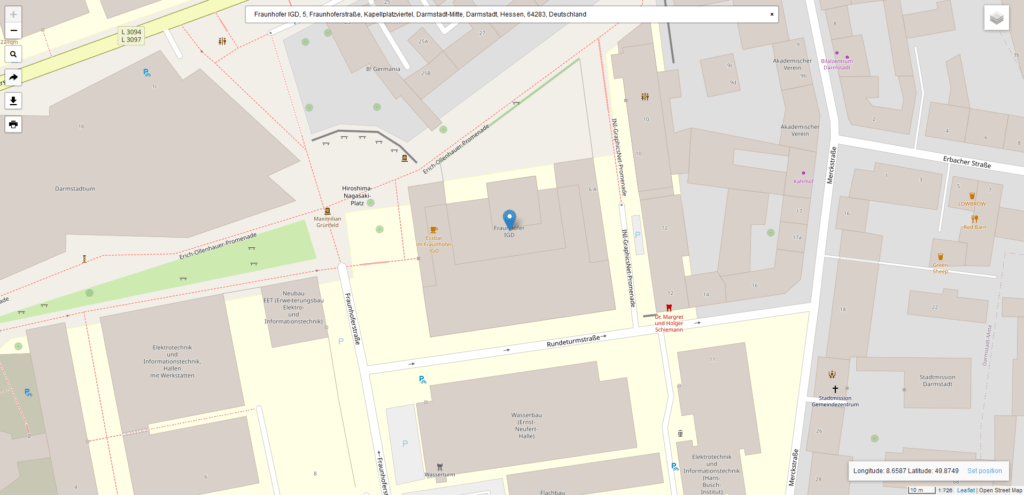Click the upper Akademischer Verein label
Screen dimensions: 1024x495
pos(792,64)
